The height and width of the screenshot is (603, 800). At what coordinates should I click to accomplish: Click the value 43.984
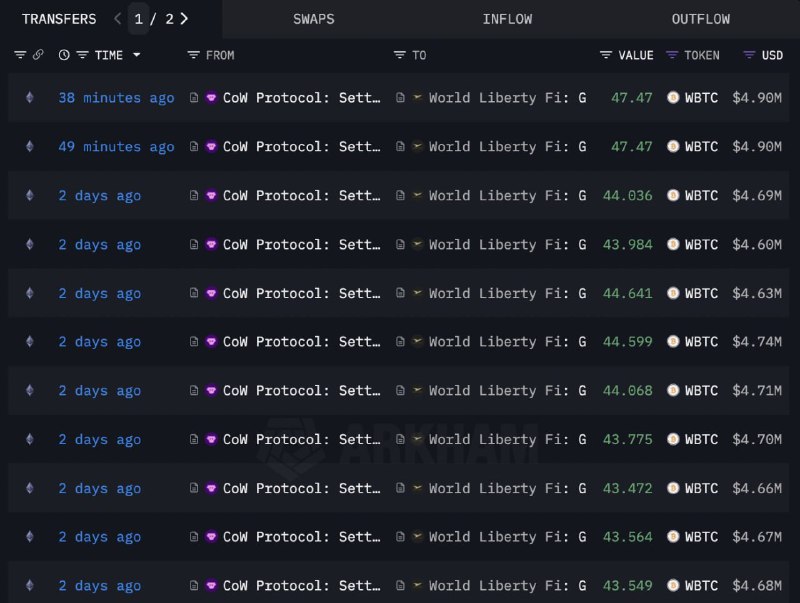(628, 244)
